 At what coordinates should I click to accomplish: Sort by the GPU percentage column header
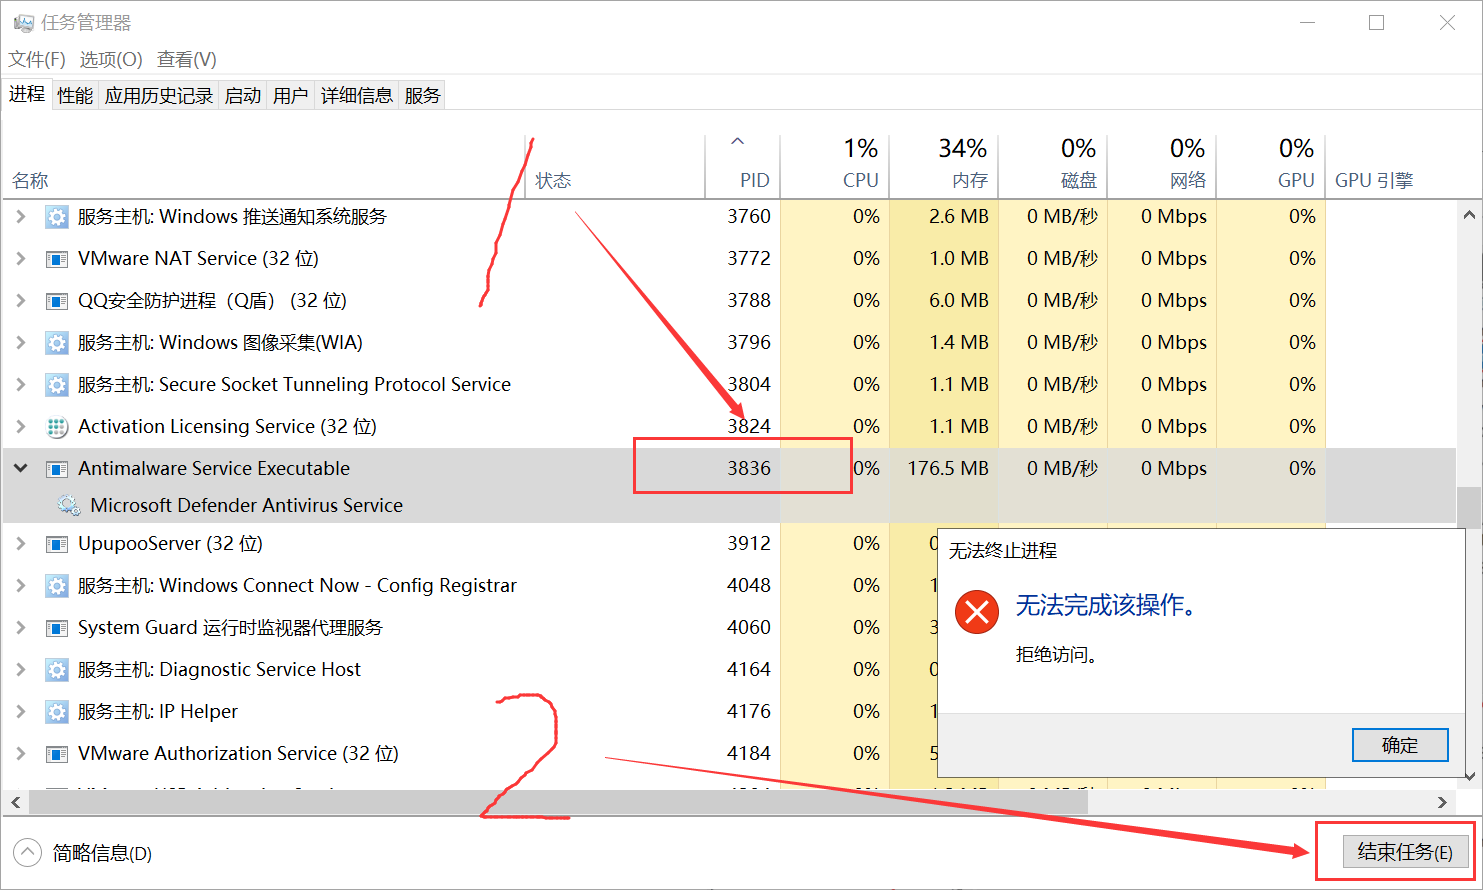click(1270, 167)
